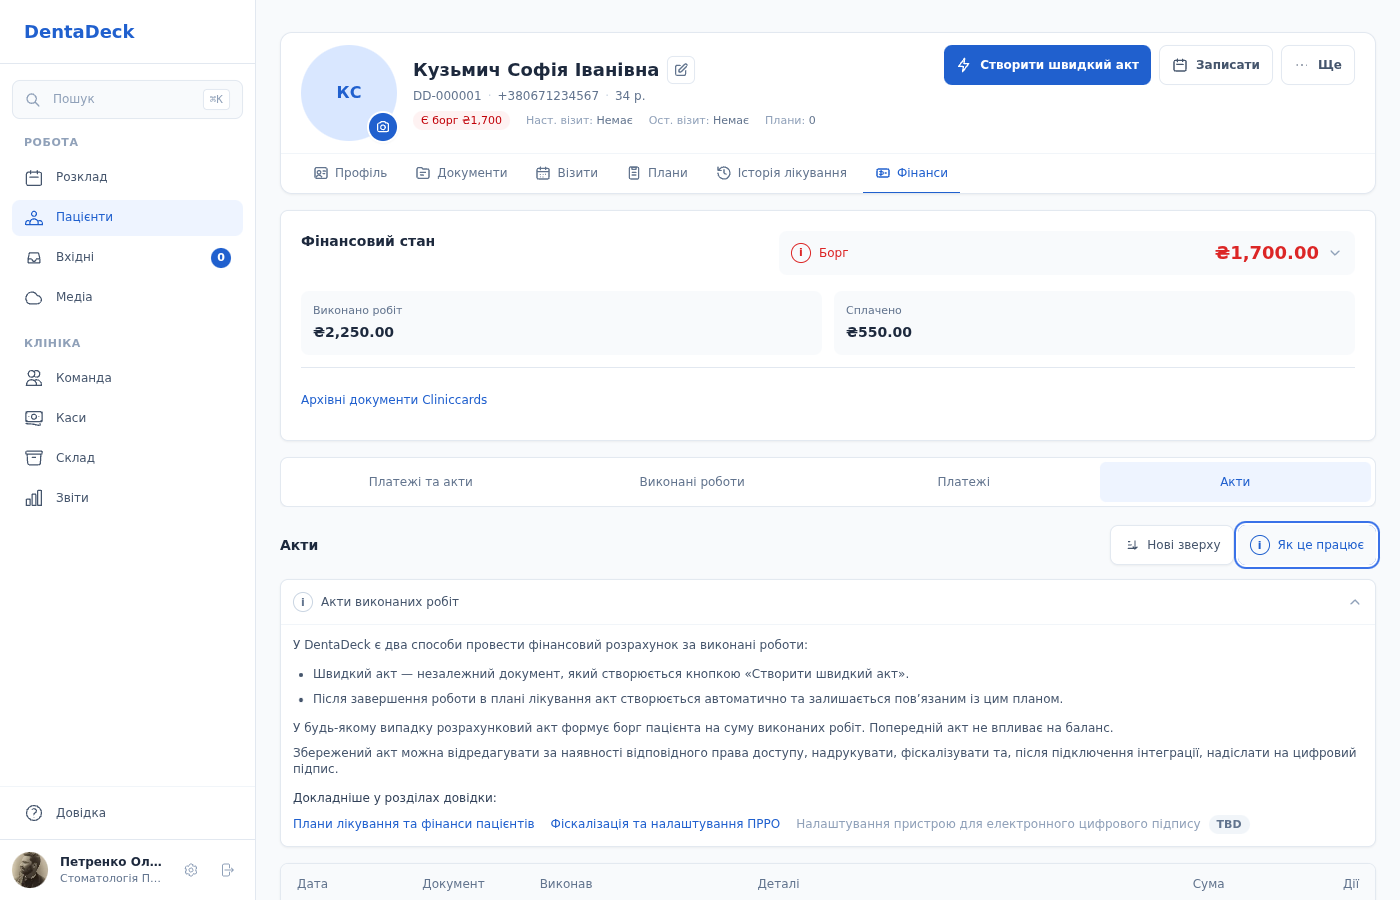
Task: Collapse the Акти виконаних робіт panel
Action: 1355,602
